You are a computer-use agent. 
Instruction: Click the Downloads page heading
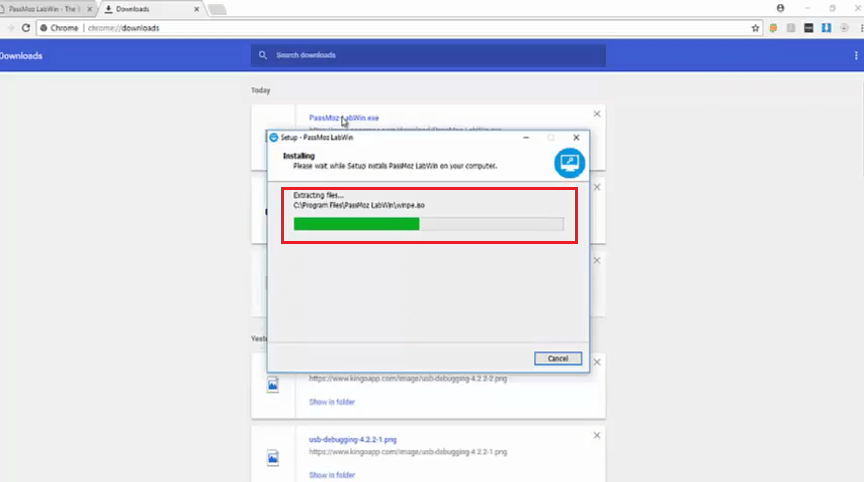click(21, 56)
